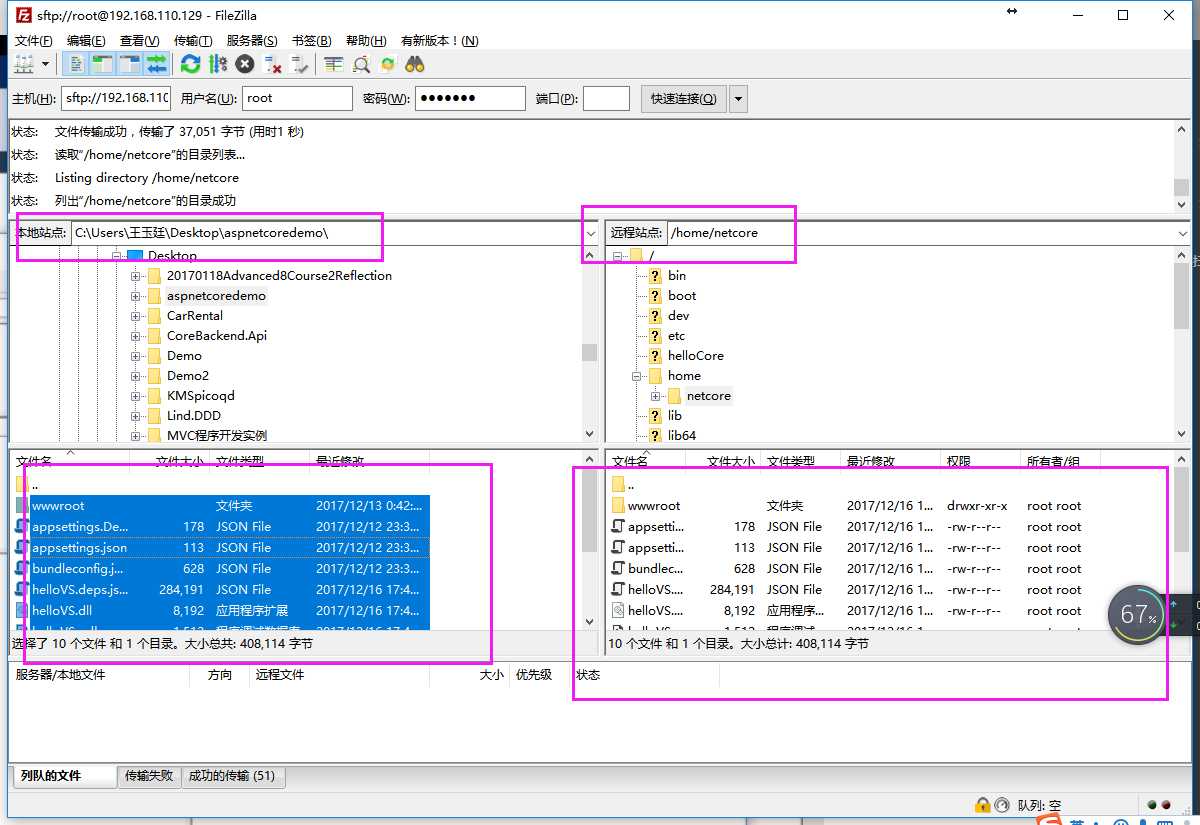The width and height of the screenshot is (1200, 825).
Task: Toggle the transfer queue display
Action: pyautogui.click(x=157, y=64)
